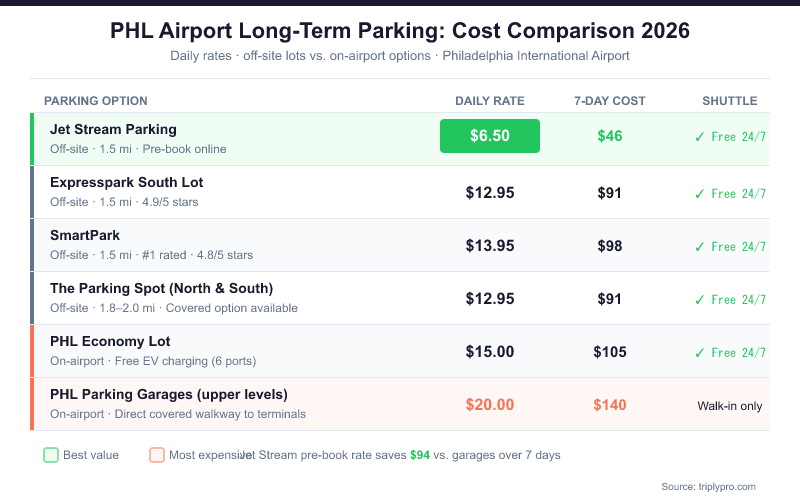This screenshot has height=500, width=800.
Task: Click the Walk-in only label
Action: coord(730,406)
